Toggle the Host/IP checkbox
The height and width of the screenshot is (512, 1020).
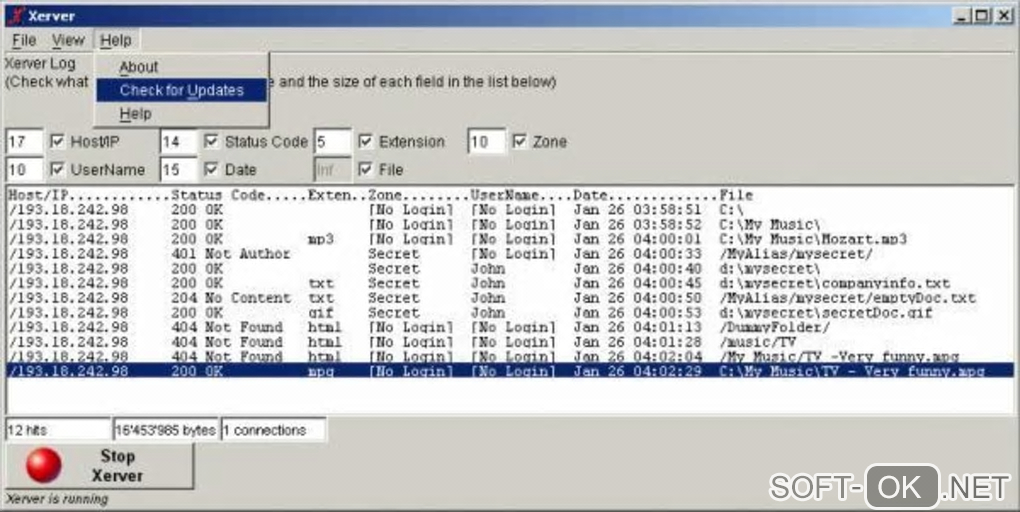coord(58,141)
